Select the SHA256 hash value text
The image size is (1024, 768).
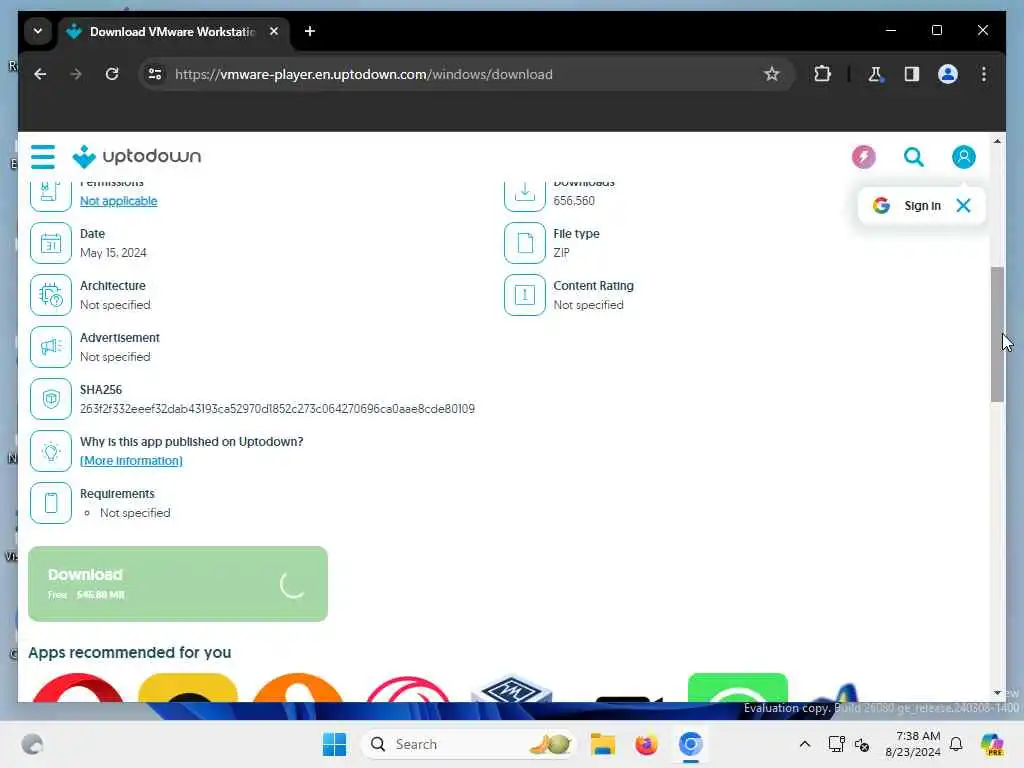click(277, 409)
